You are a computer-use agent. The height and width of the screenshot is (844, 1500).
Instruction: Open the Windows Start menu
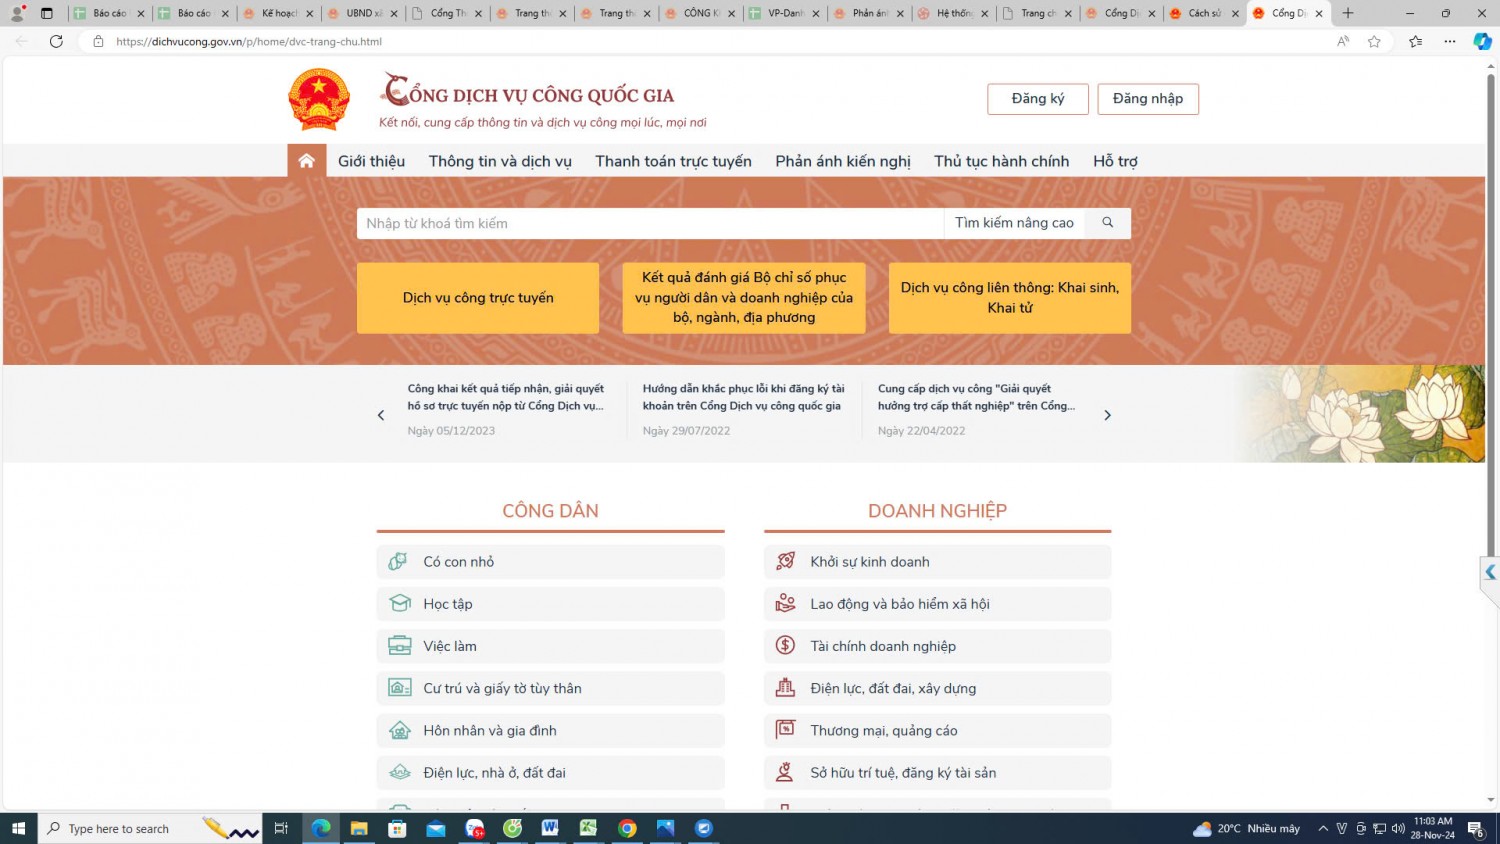click(18, 828)
